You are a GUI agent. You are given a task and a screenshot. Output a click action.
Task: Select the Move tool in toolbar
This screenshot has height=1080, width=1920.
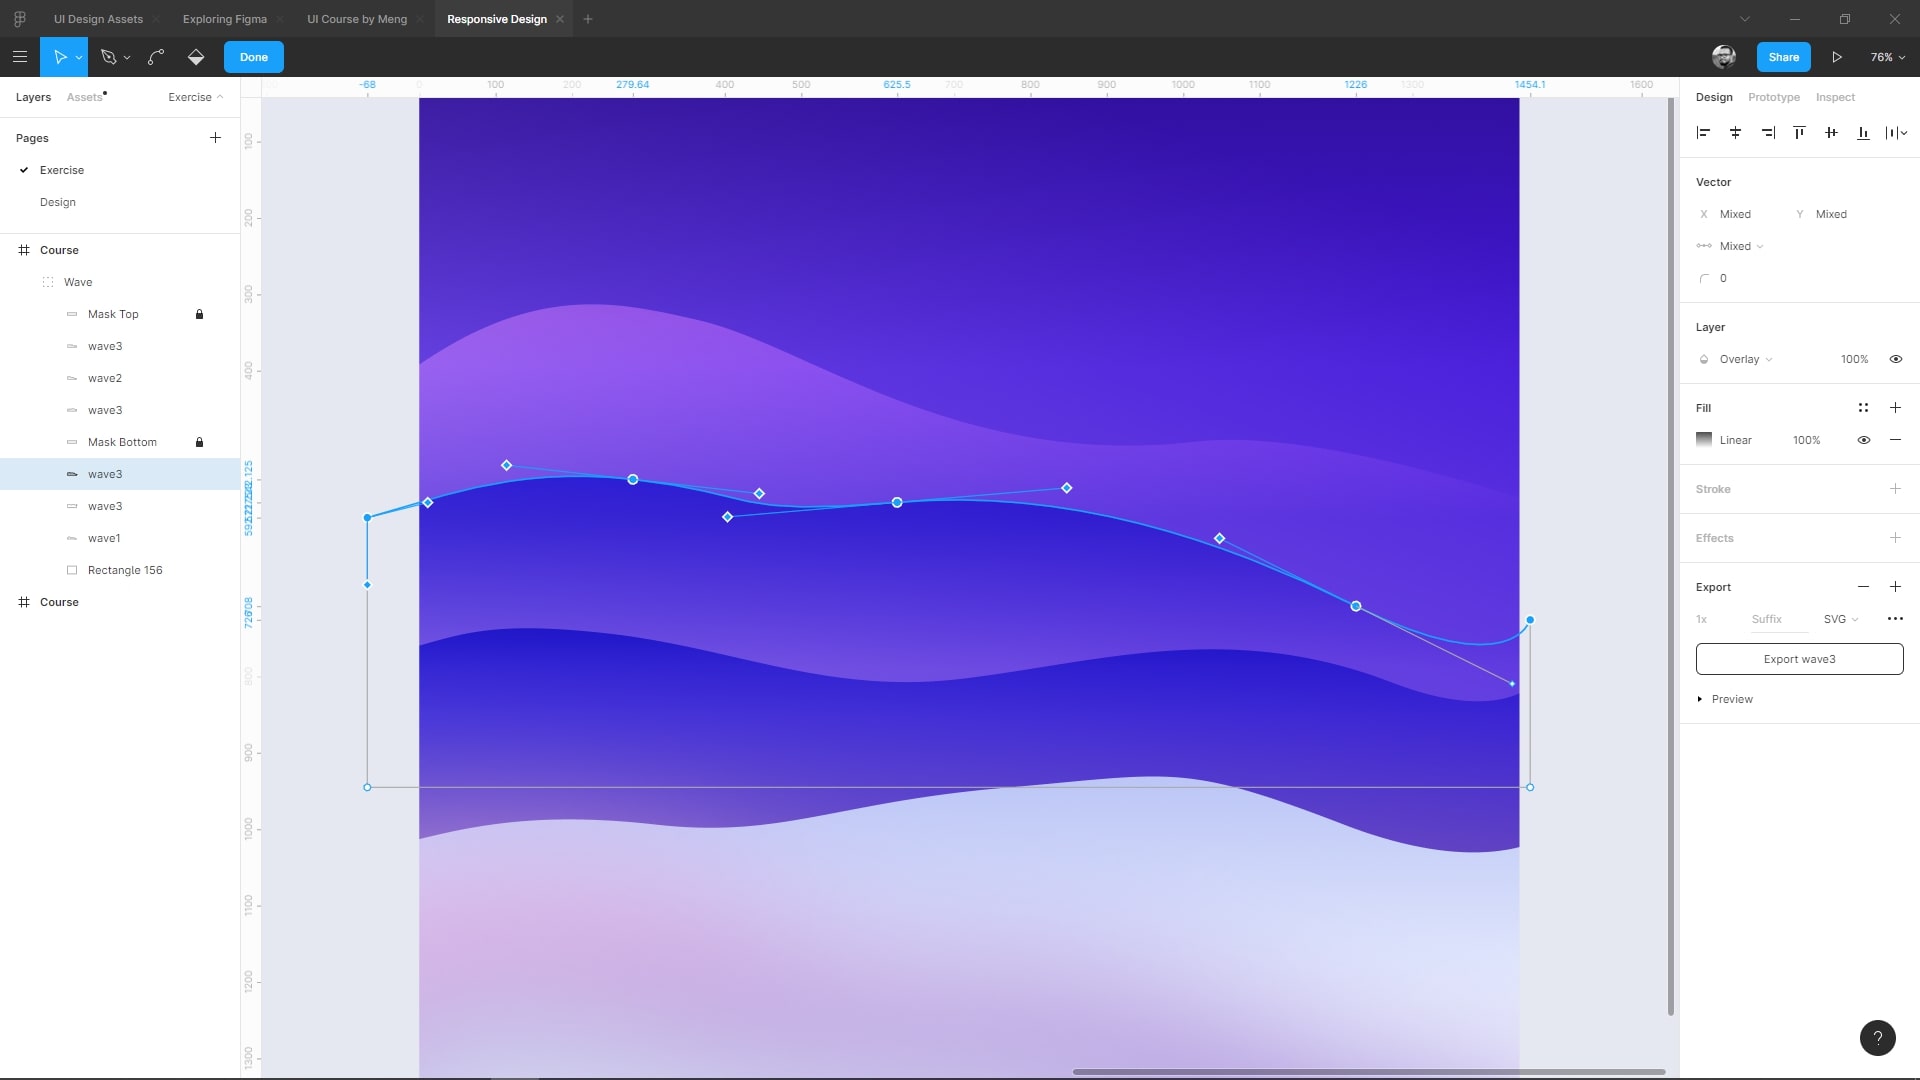[59, 57]
